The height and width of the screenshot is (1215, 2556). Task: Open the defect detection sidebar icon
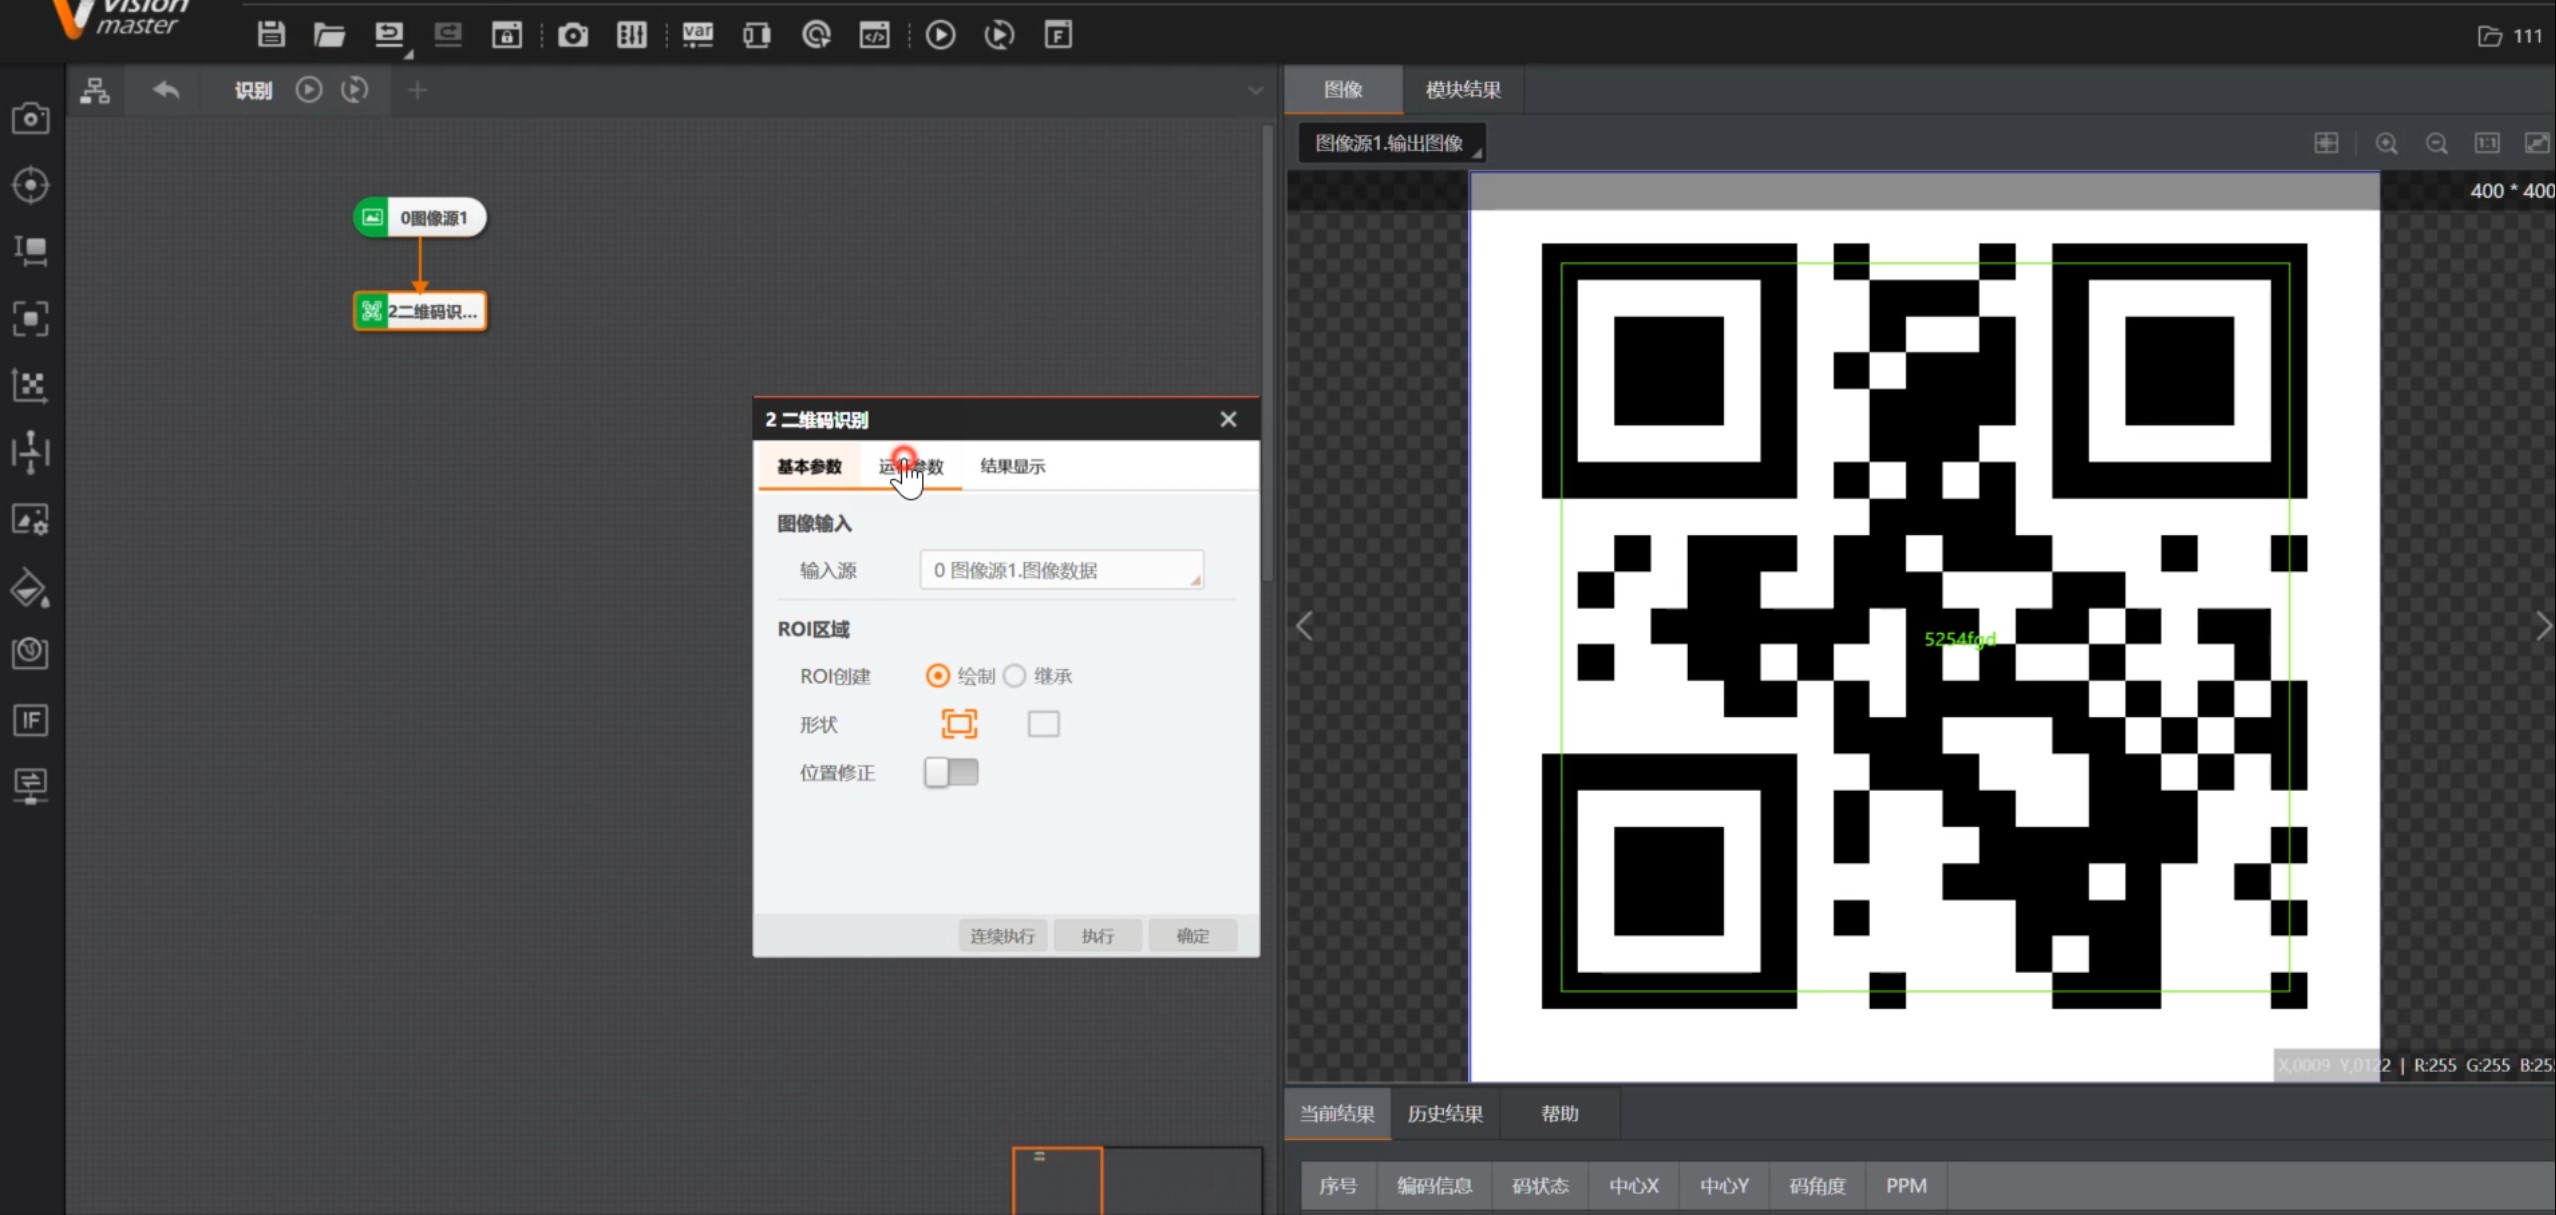(31, 653)
